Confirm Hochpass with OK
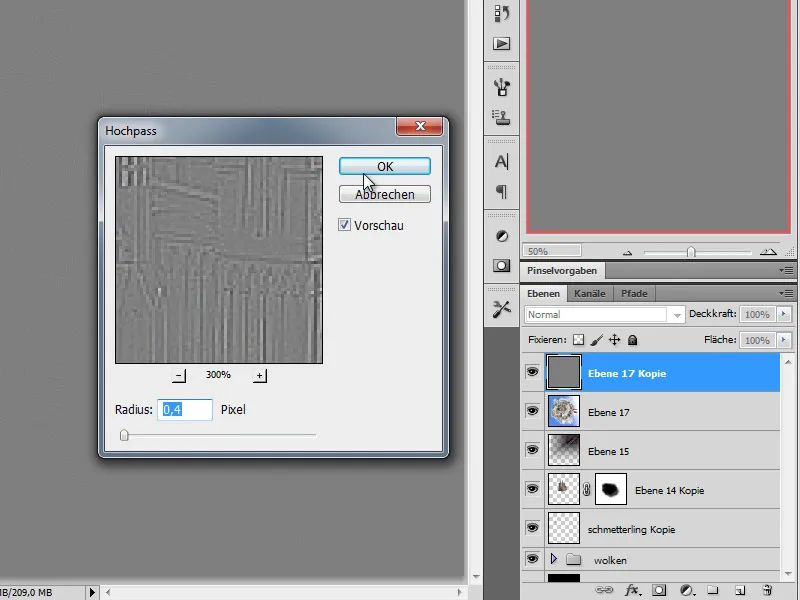 click(385, 166)
